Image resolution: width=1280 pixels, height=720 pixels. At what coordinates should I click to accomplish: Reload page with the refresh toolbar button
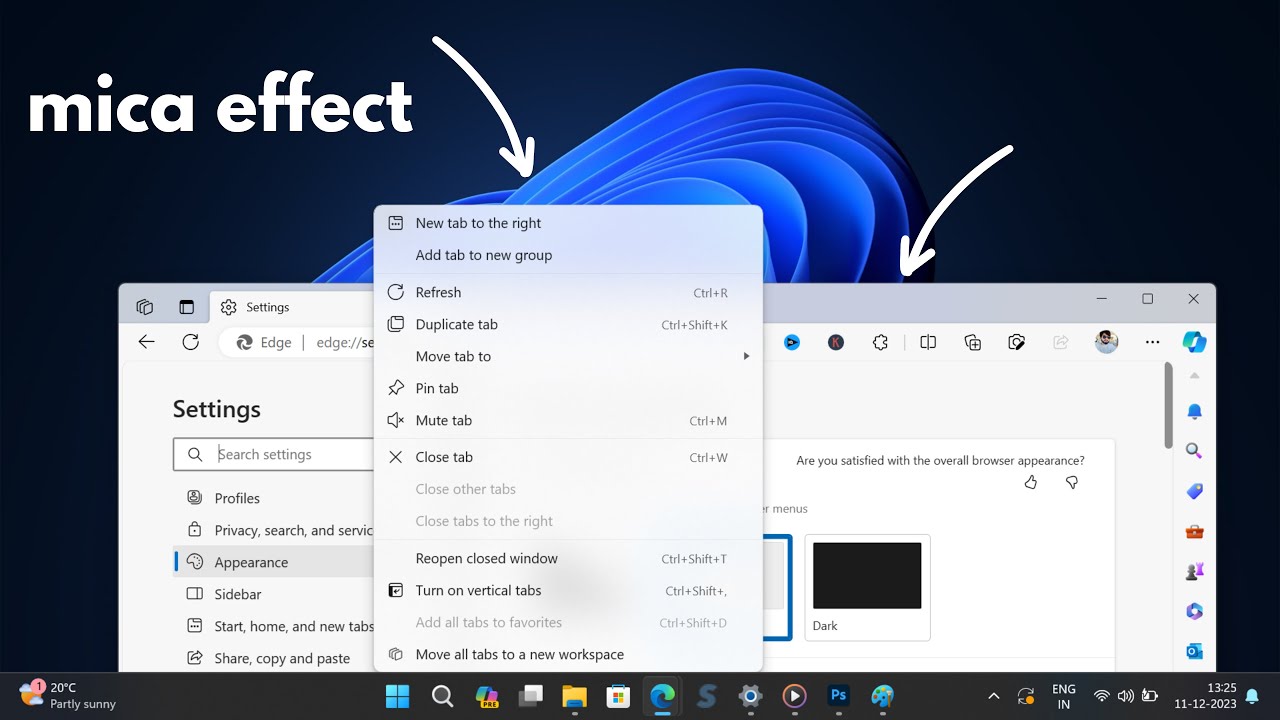(190, 342)
